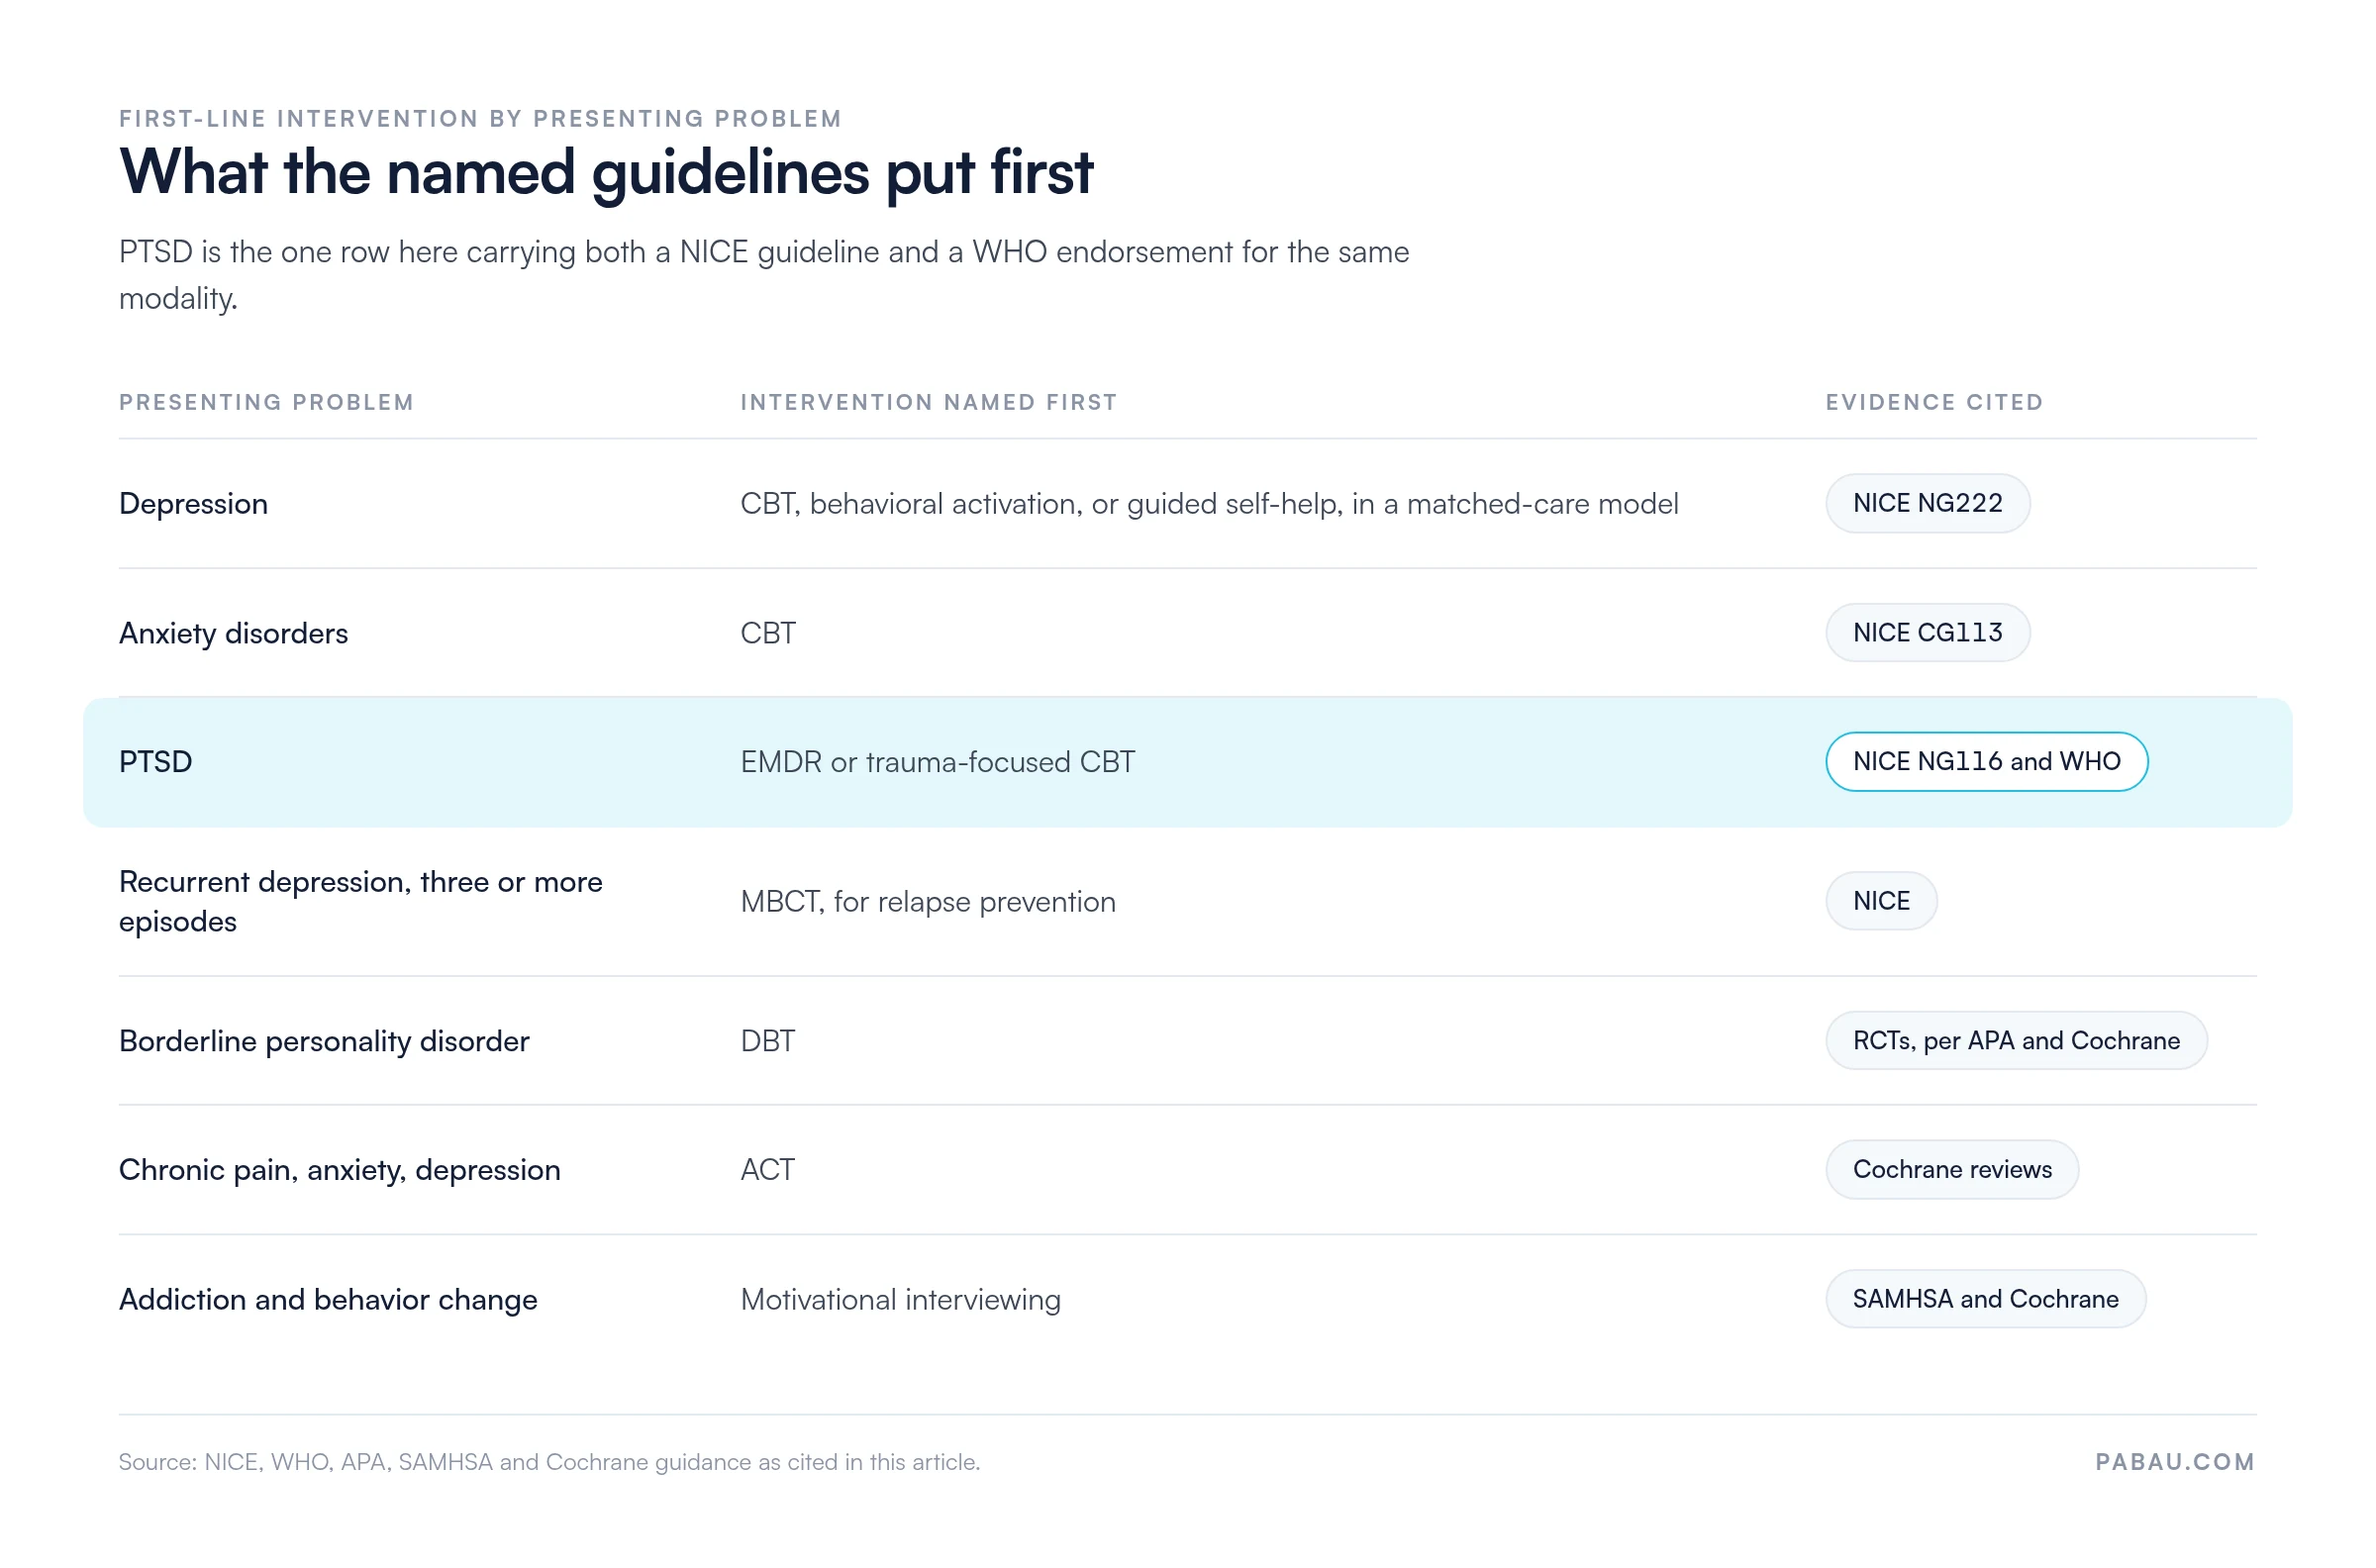Select the NICE CG113 evidence pill
Image resolution: width=2376 pixels, height=1568 pixels.
[1926, 632]
